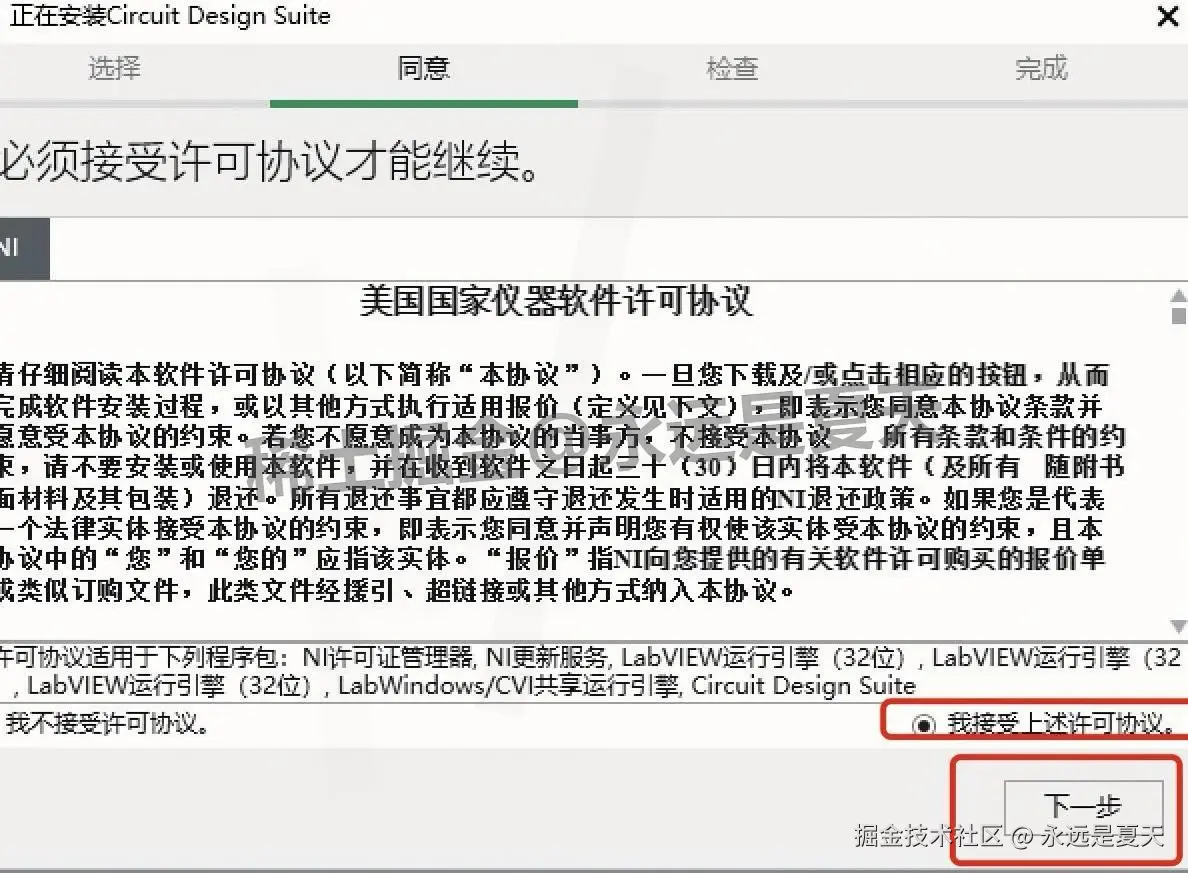Viewport: 1188px width, 873px height.
Task: Click the 美国国家仪器软件许可协议 heading
Action: click(556, 301)
